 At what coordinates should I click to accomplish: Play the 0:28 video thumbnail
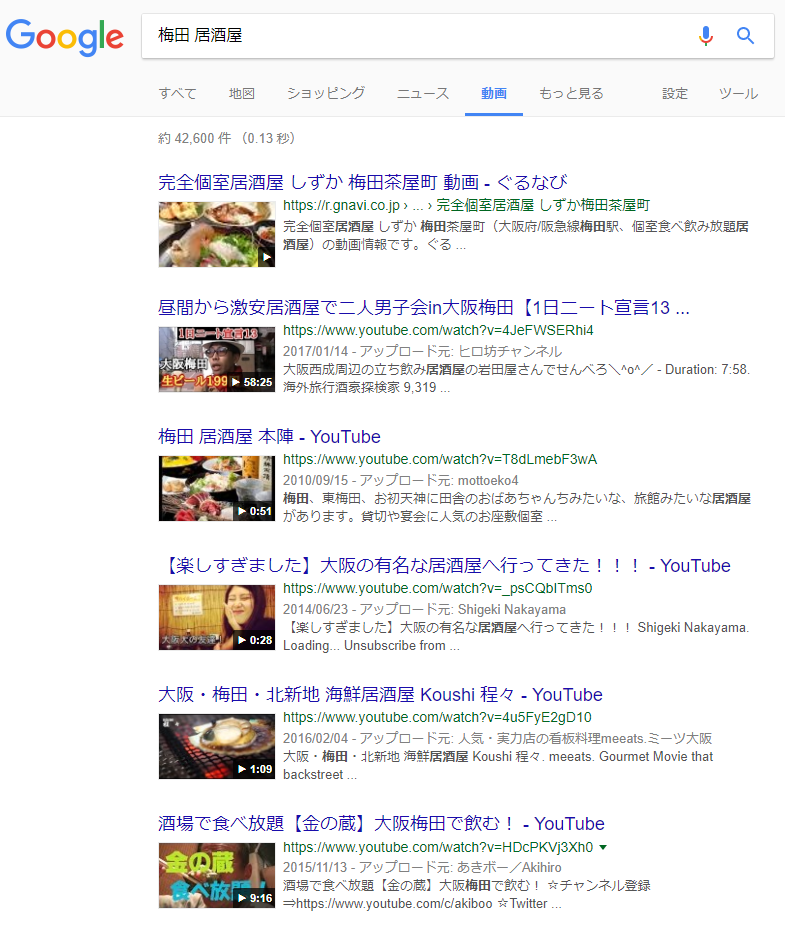[217, 617]
